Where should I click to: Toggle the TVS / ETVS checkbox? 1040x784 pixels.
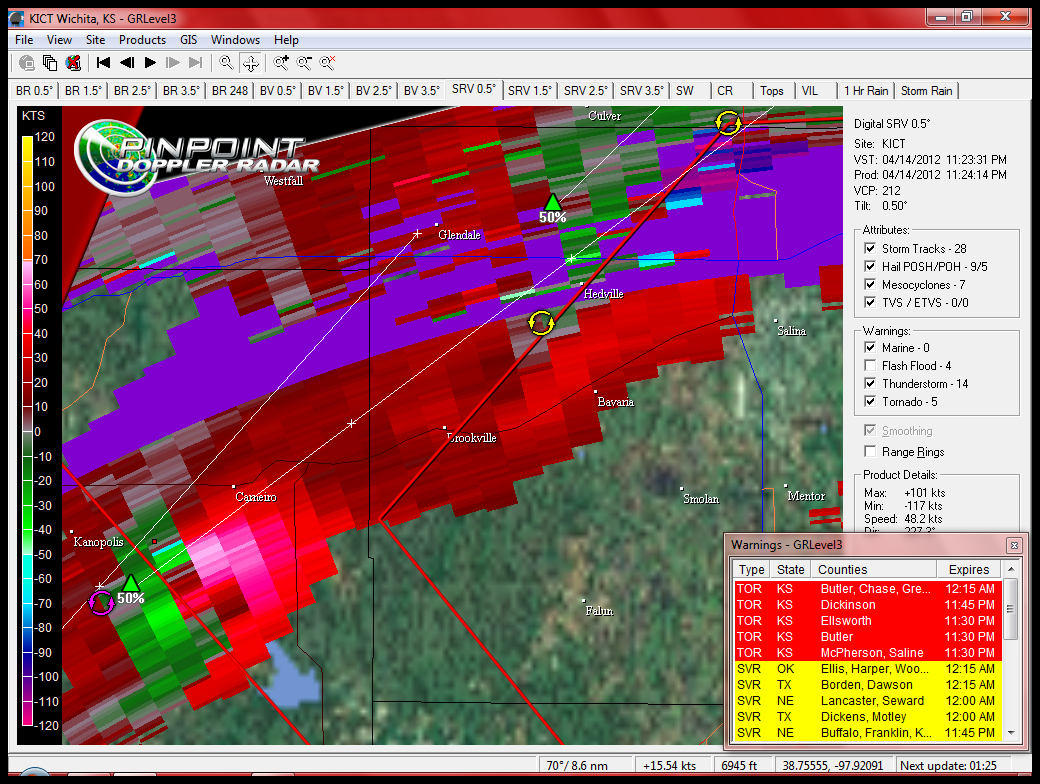(x=870, y=302)
